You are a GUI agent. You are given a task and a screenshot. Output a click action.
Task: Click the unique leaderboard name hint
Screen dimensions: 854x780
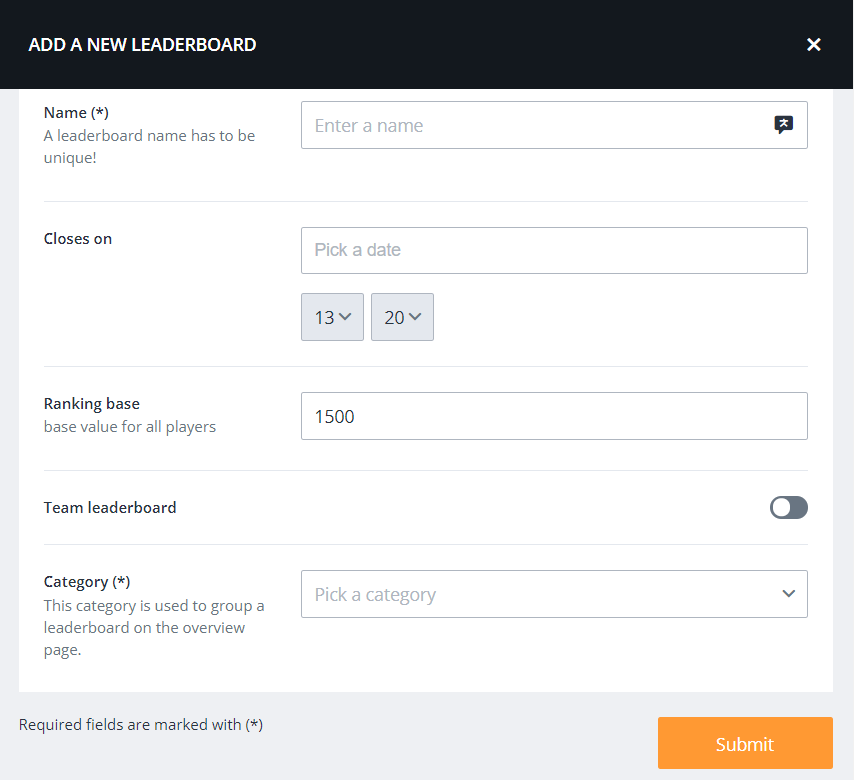click(x=149, y=146)
